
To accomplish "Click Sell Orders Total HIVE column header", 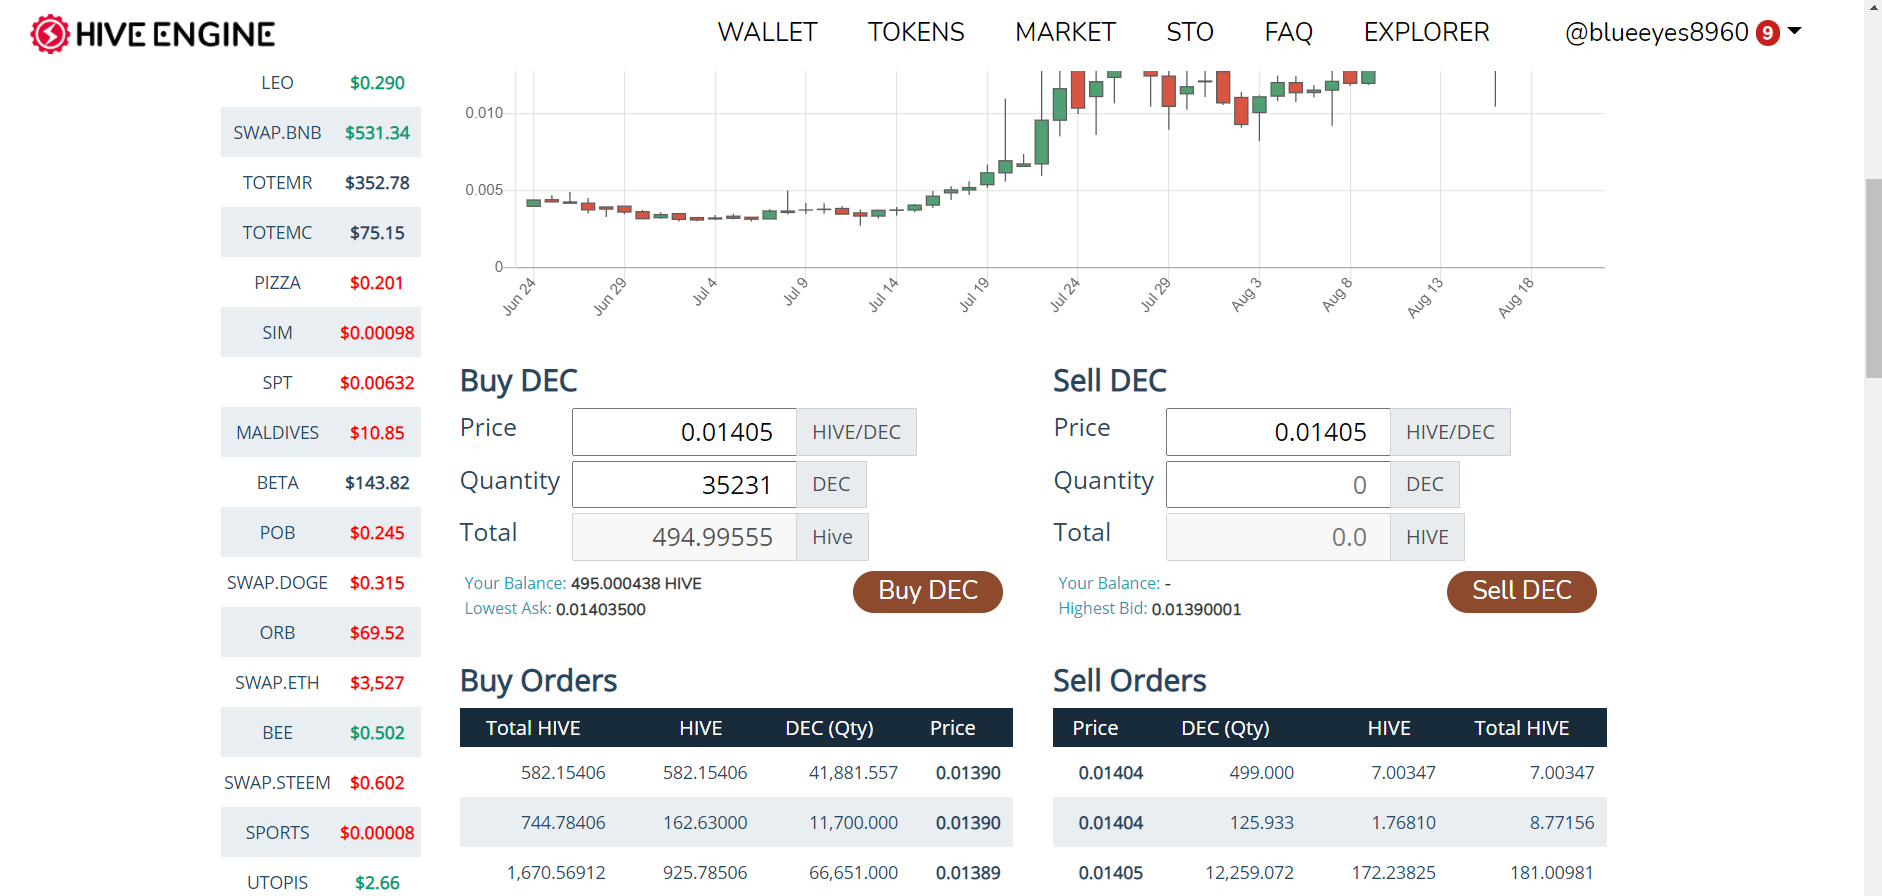I will [1522, 728].
